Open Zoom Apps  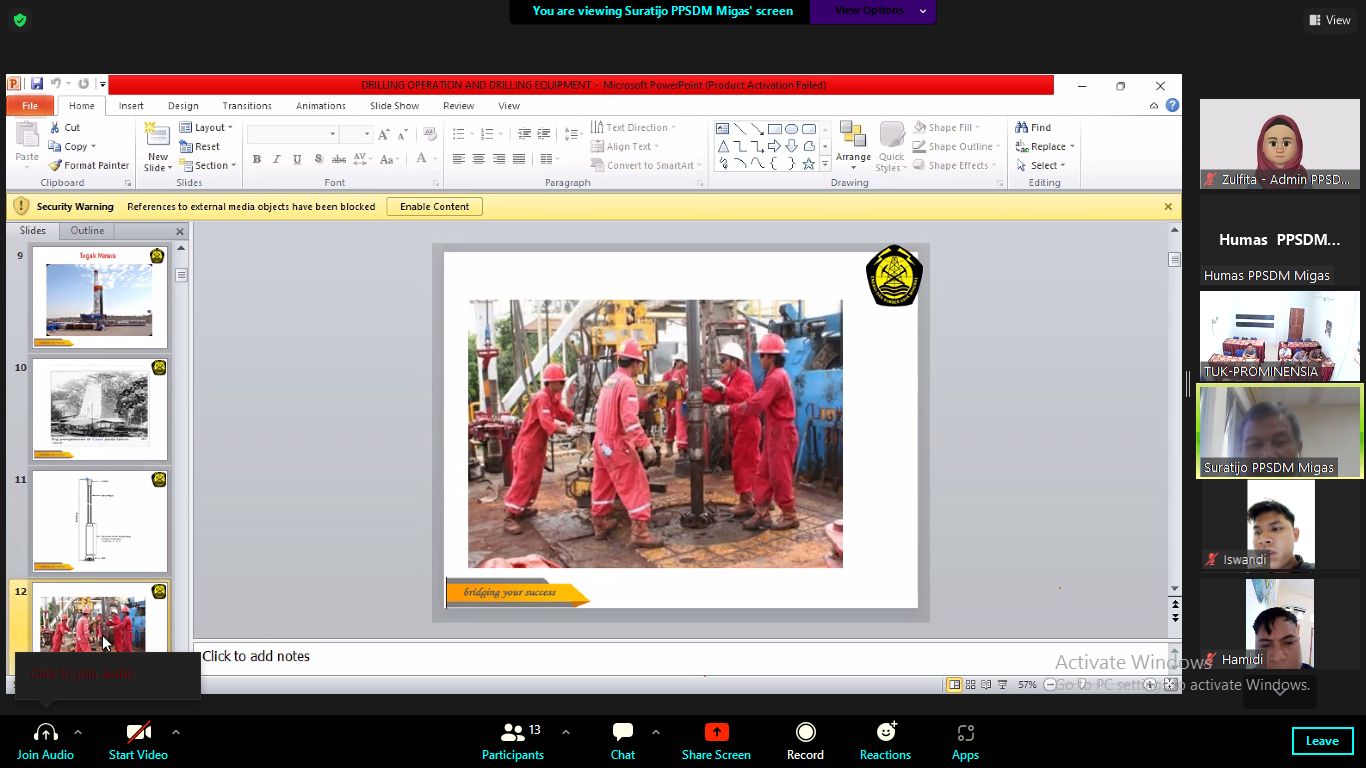[x=965, y=742]
